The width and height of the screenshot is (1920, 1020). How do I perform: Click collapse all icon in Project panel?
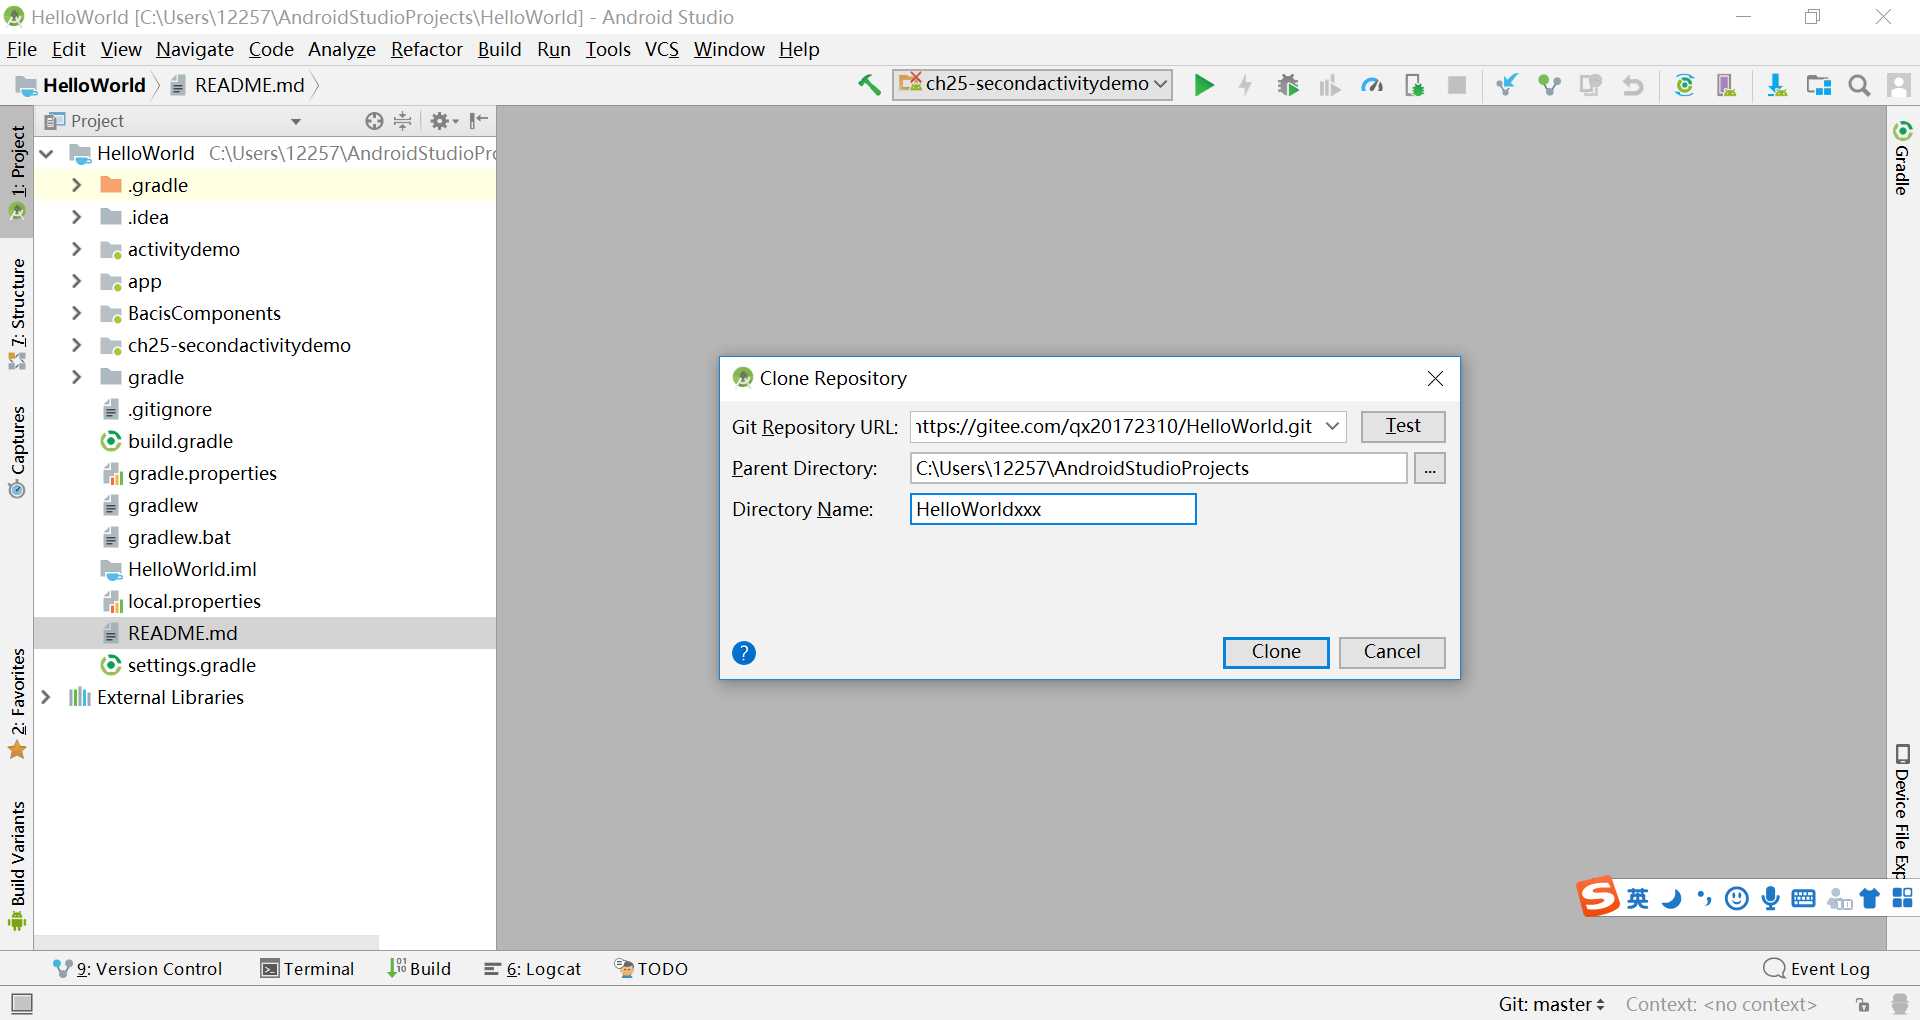[x=403, y=121]
